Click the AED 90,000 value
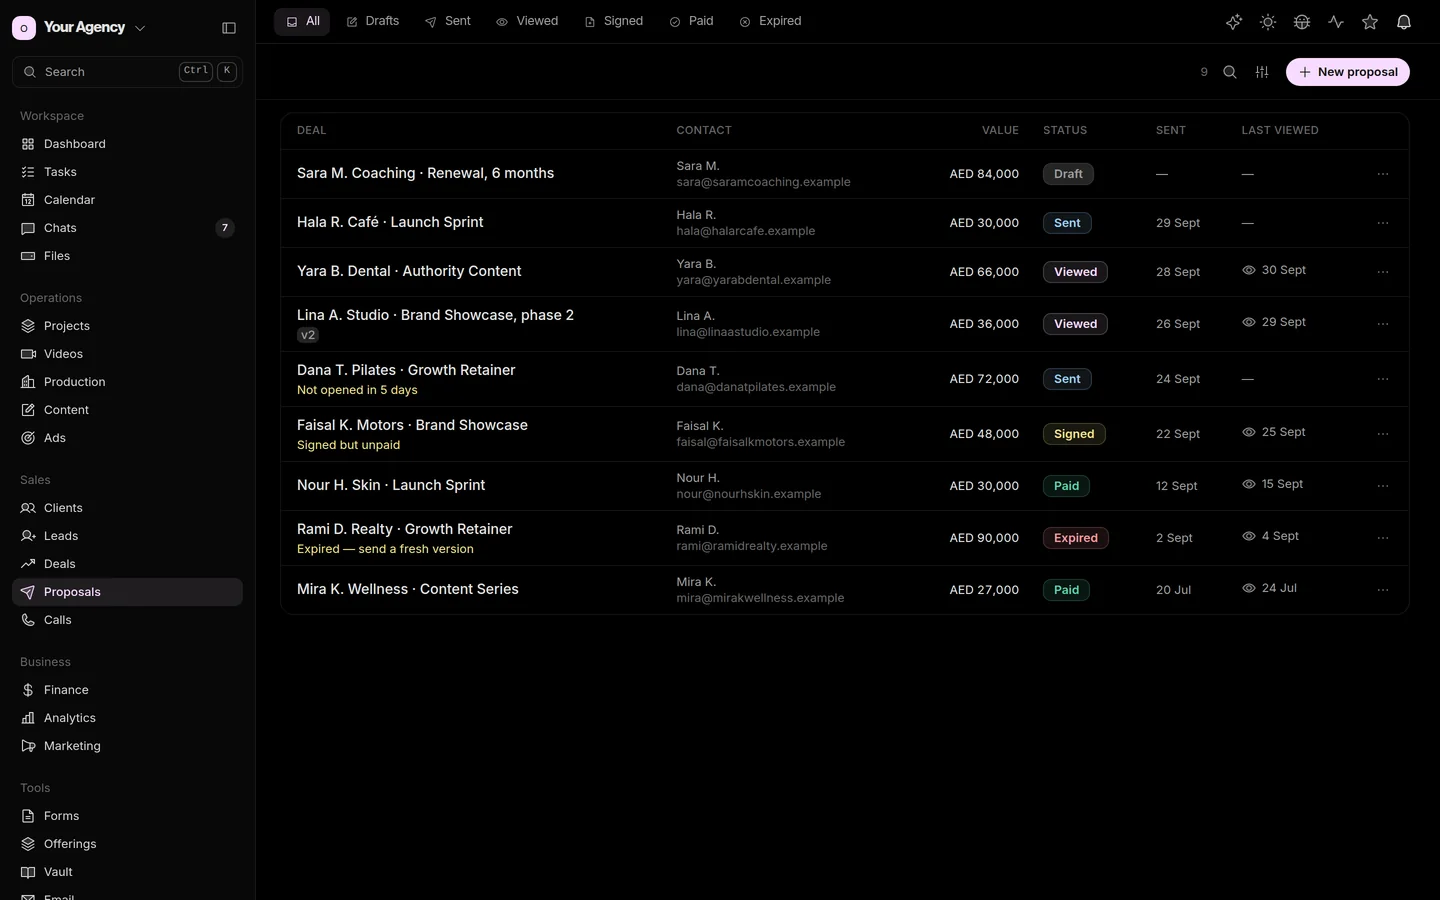This screenshot has width=1440, height=900. coord(984,538)
